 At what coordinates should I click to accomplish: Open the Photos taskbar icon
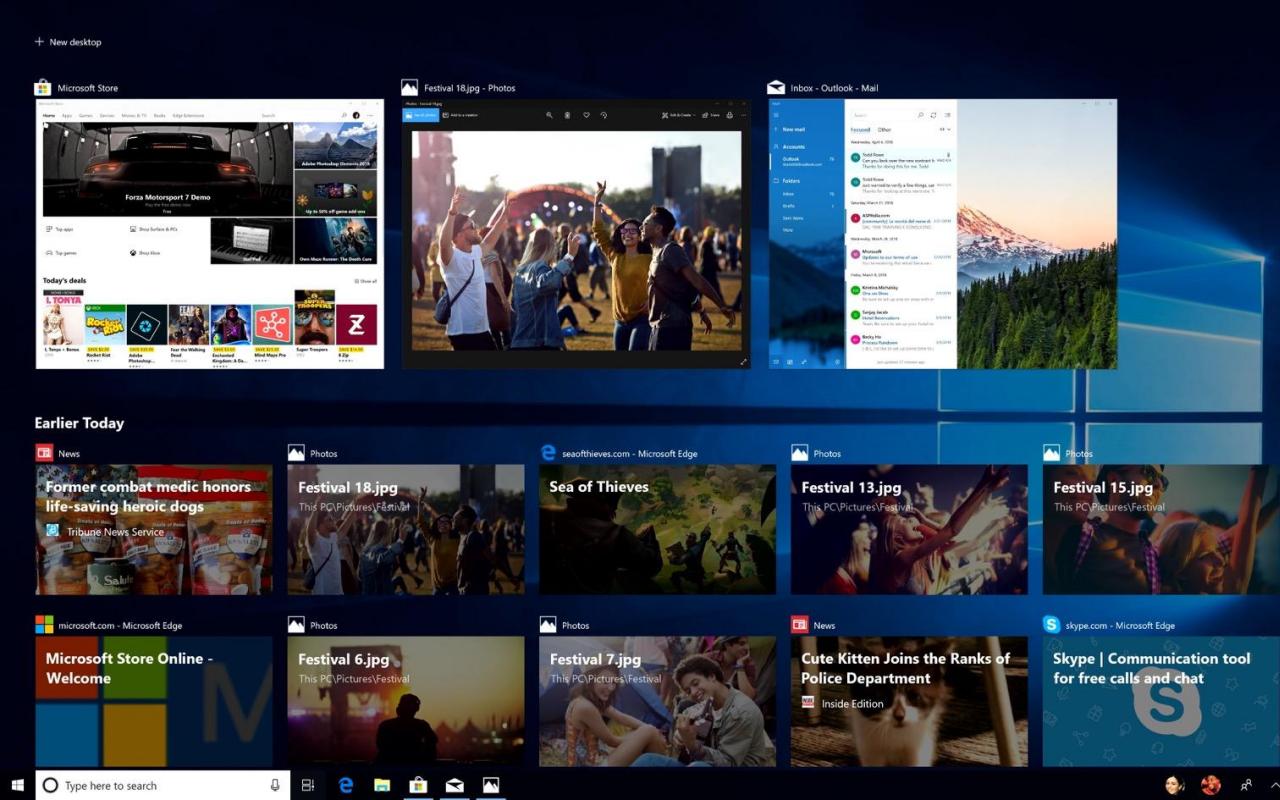490,785
